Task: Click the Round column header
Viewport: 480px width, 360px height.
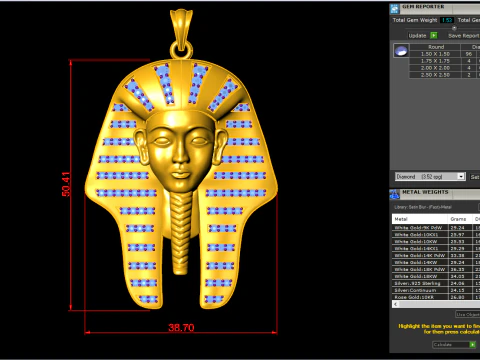Action: point(435,47)
